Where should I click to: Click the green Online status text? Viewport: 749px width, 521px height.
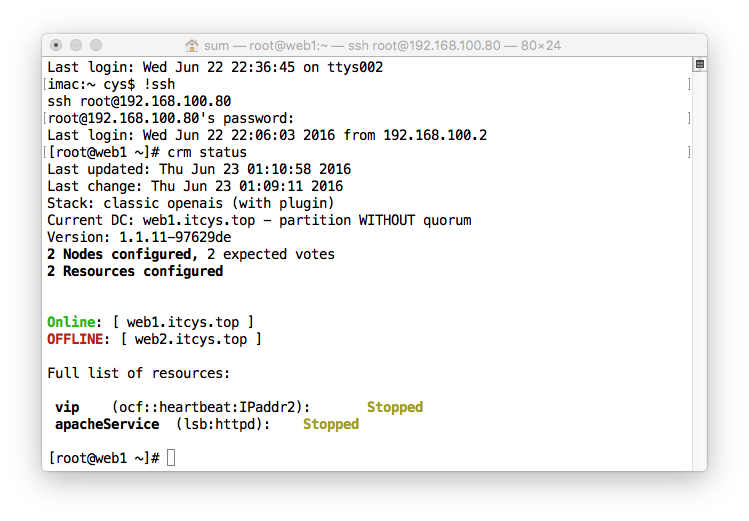coord(71,322)
